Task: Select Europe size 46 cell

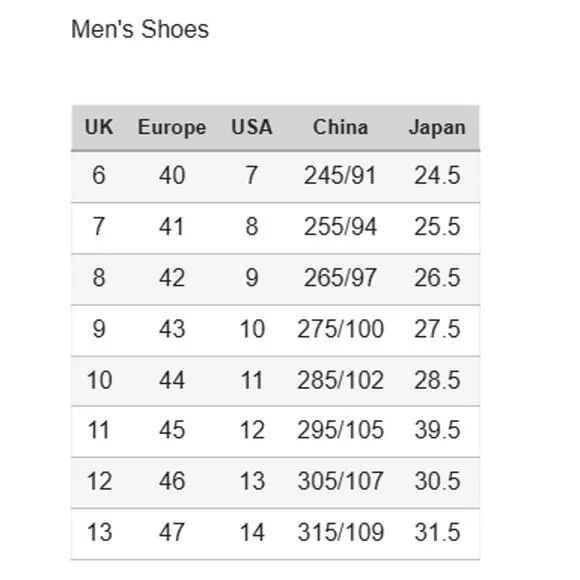Action: click(172, 481)
